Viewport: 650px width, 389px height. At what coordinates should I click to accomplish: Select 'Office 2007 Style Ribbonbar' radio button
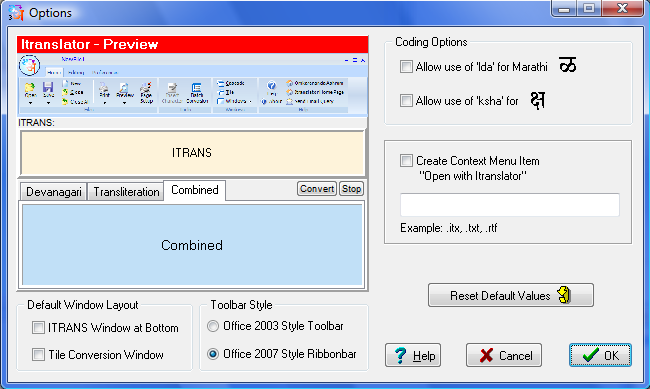tap(213, 354)
